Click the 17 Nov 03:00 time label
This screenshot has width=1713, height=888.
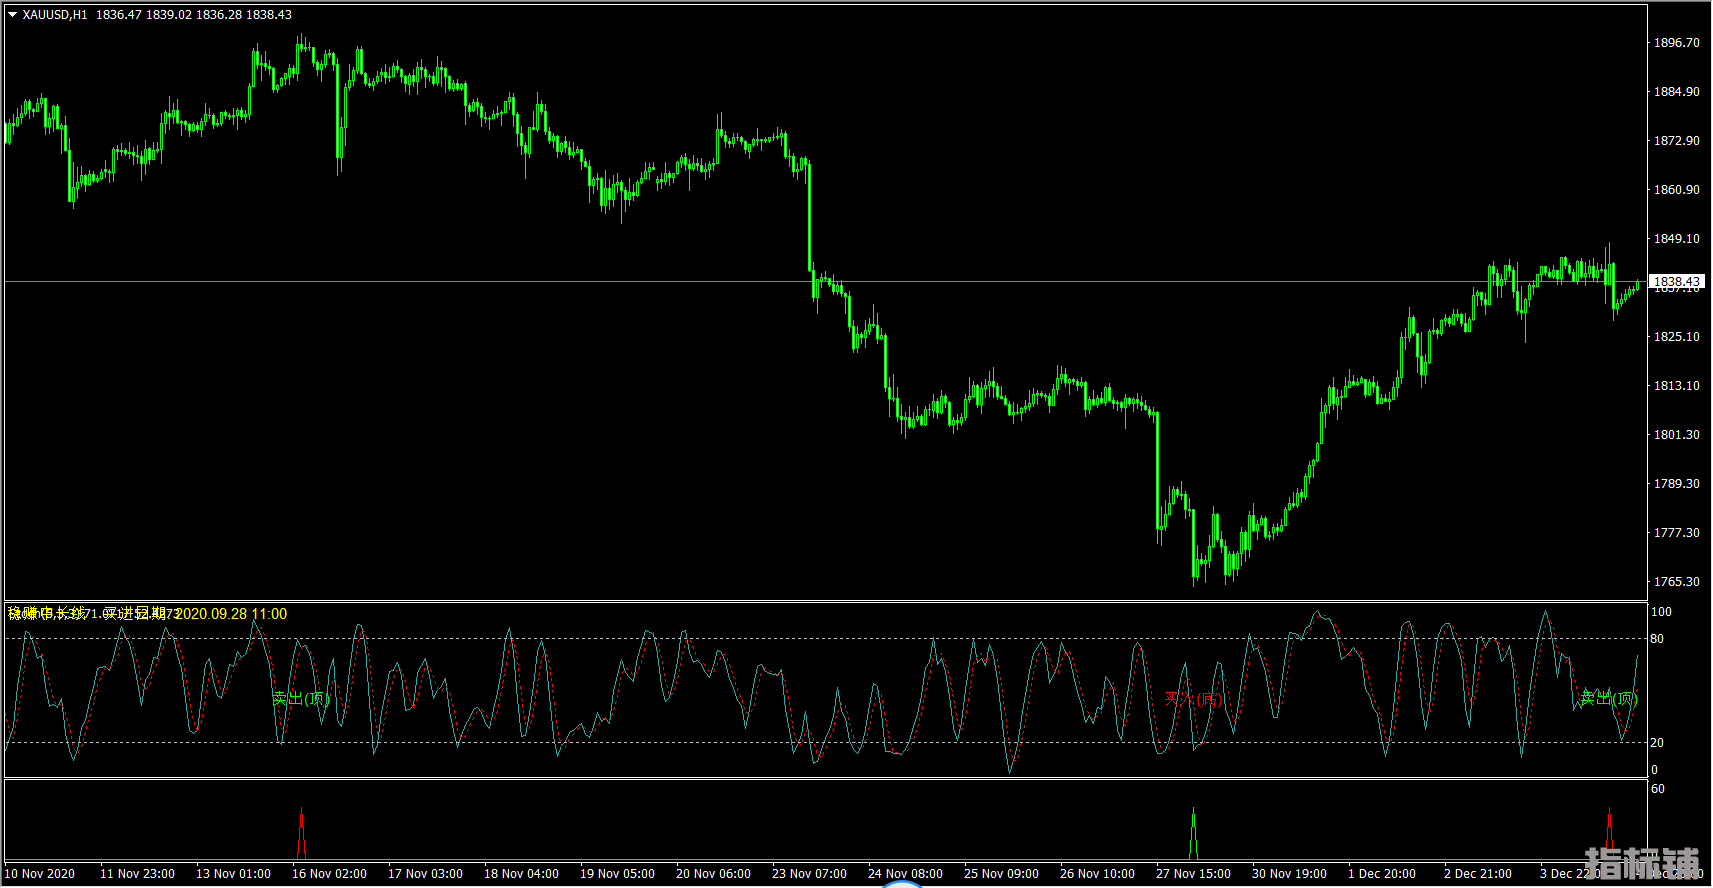(425, 874)
